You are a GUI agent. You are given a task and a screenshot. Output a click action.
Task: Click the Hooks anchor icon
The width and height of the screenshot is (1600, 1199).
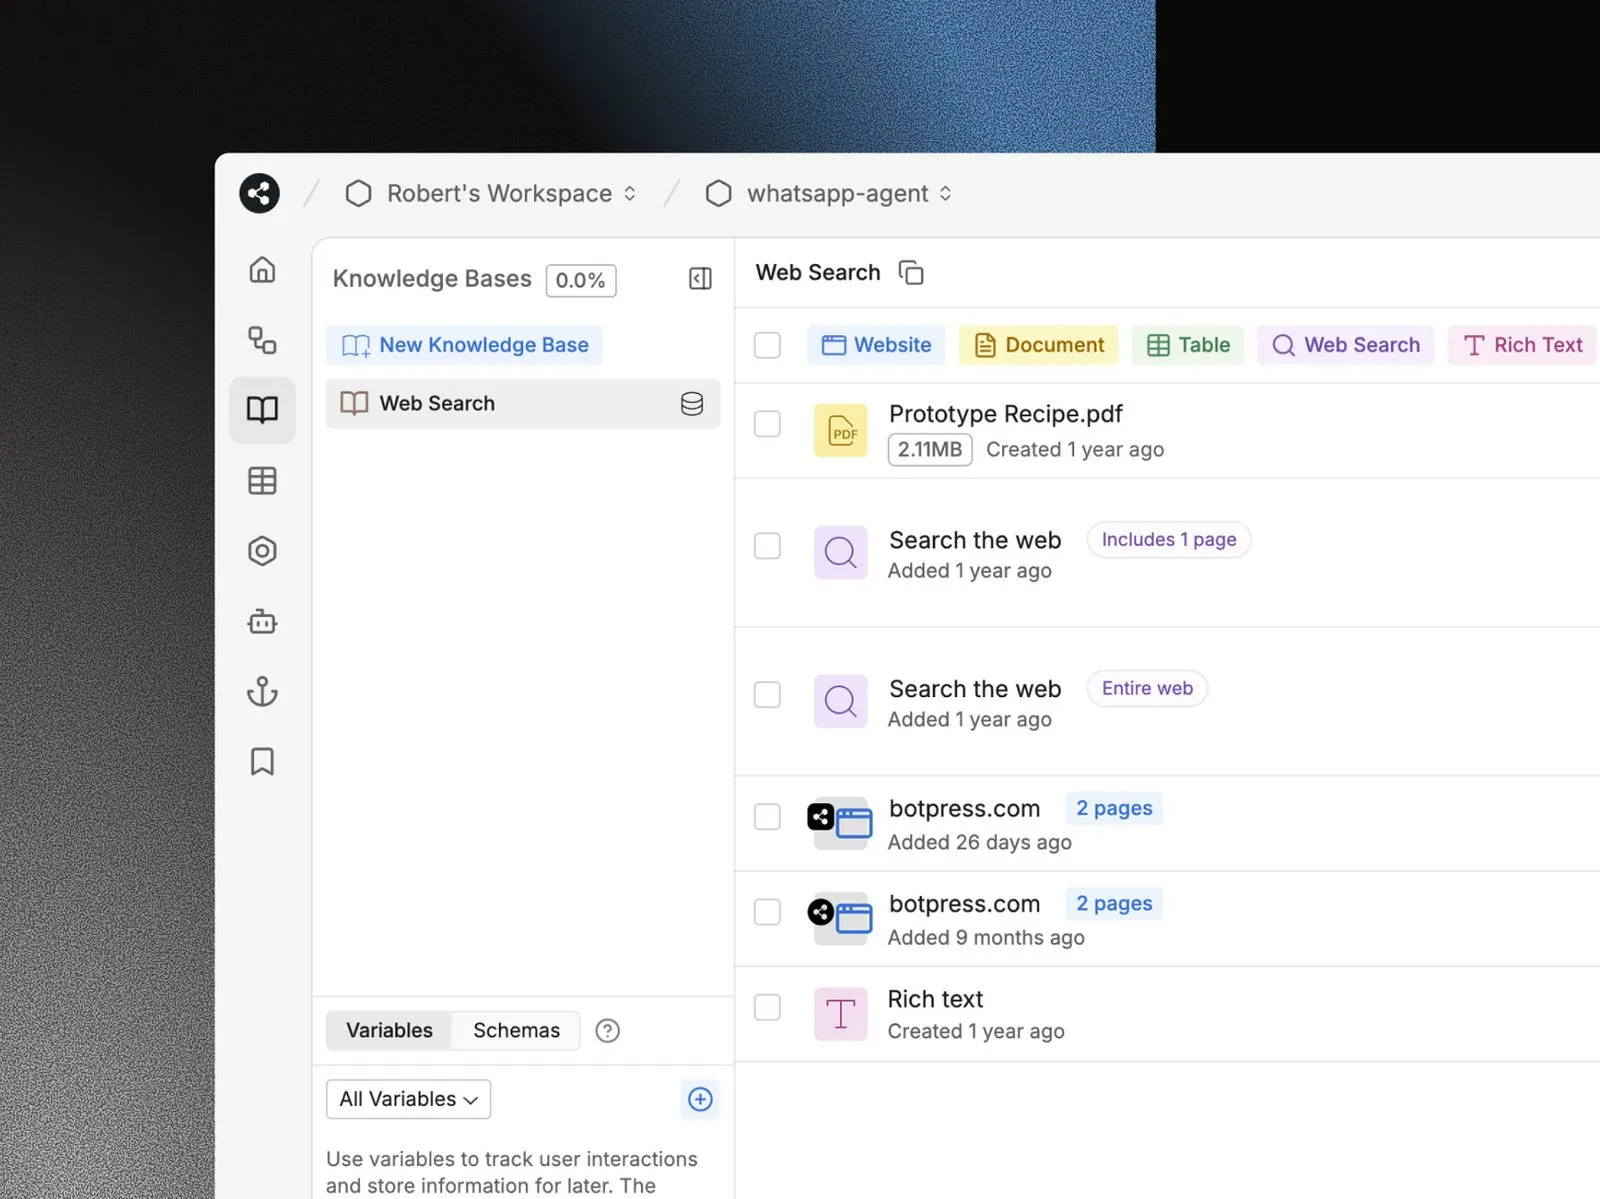point(262,691)
